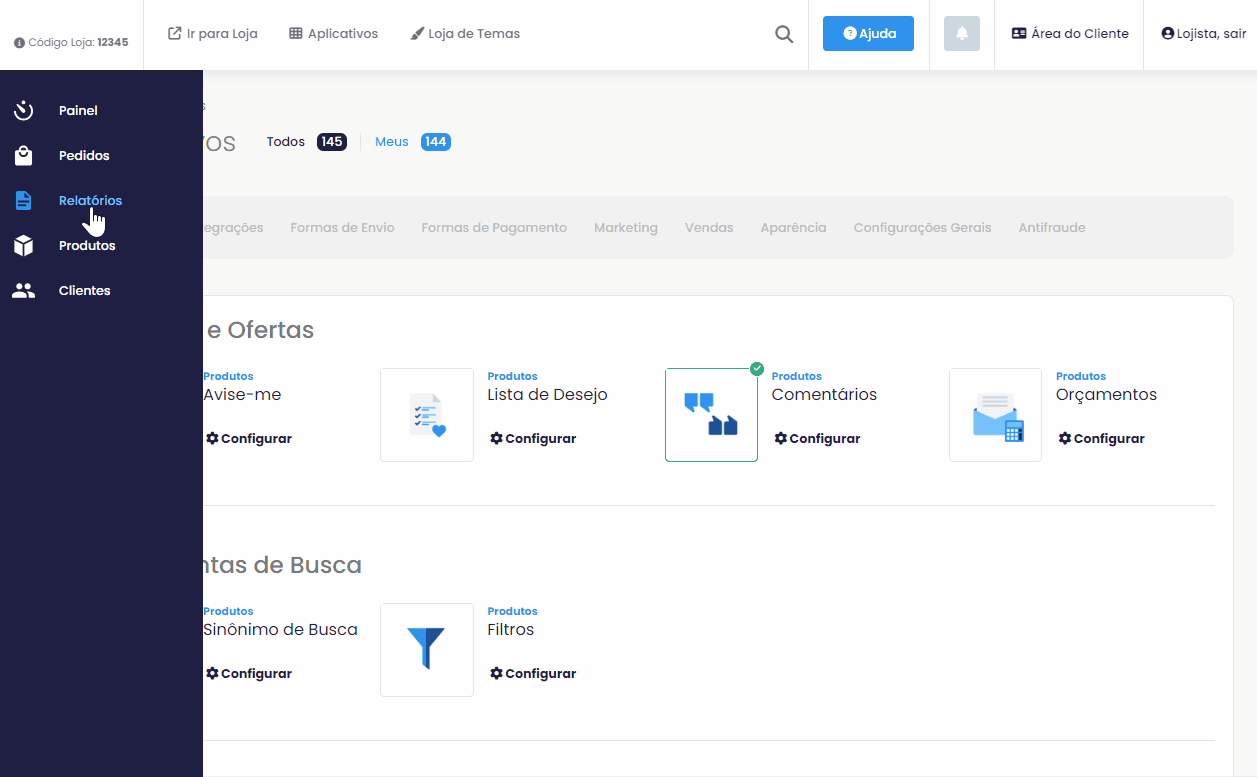1257x777 pixels.
Task: Click the Clientes people icon
Action: [x=24, y=291]
